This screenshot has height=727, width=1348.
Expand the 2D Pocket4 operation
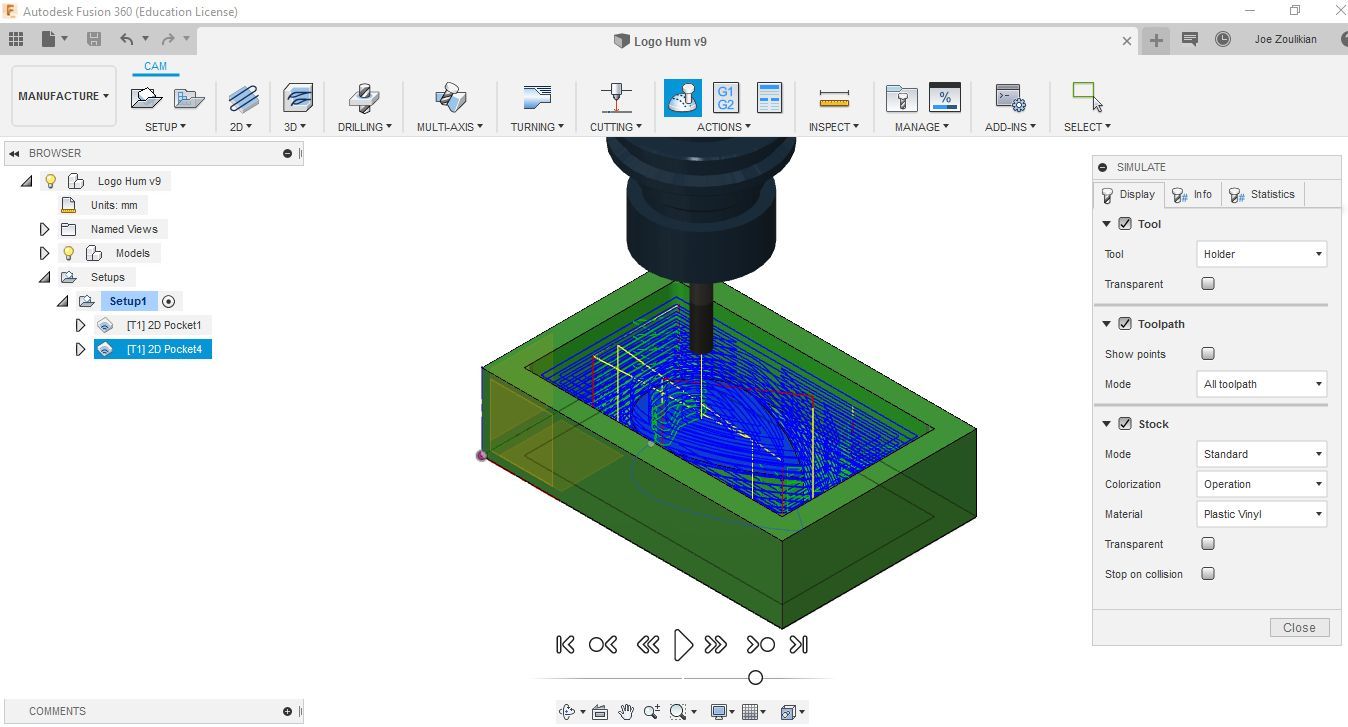[81, 349]
